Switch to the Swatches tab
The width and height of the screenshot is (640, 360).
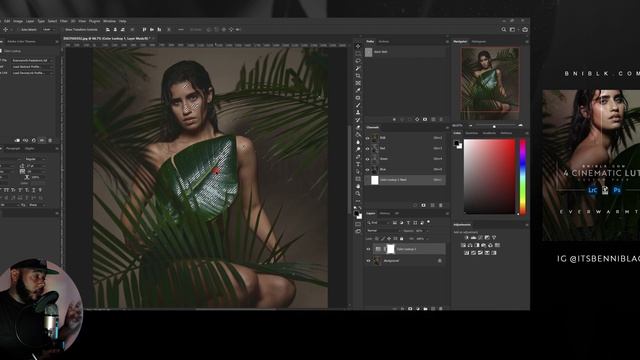(472, 133)
